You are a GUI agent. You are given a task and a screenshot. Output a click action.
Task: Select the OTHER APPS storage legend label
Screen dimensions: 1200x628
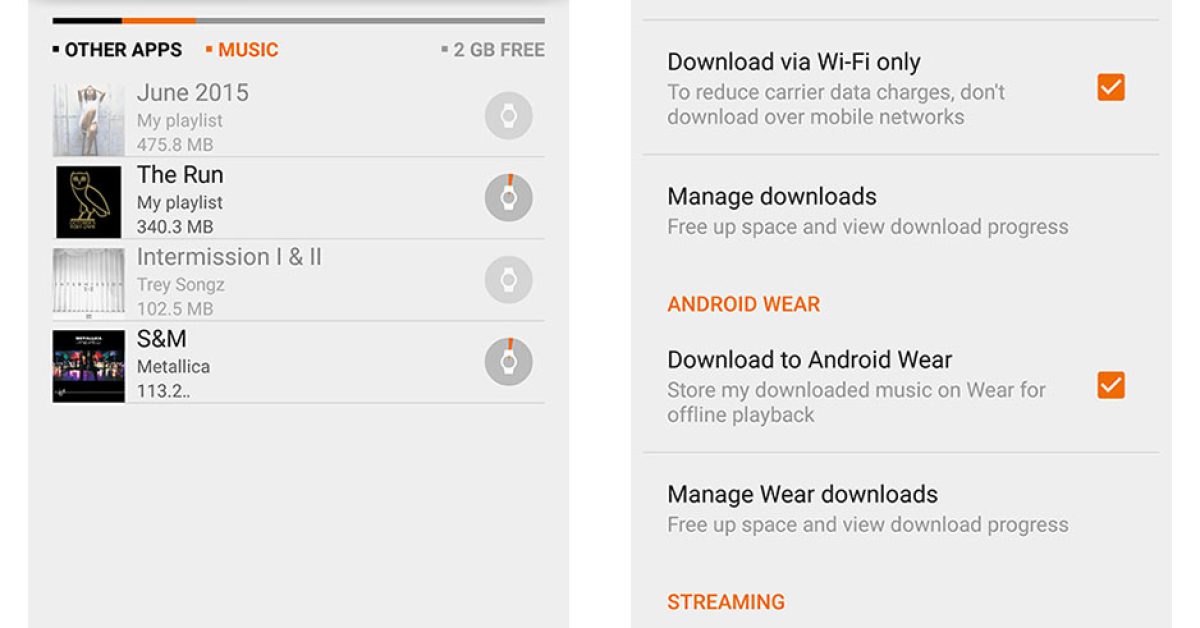click(x=122, y=50)
